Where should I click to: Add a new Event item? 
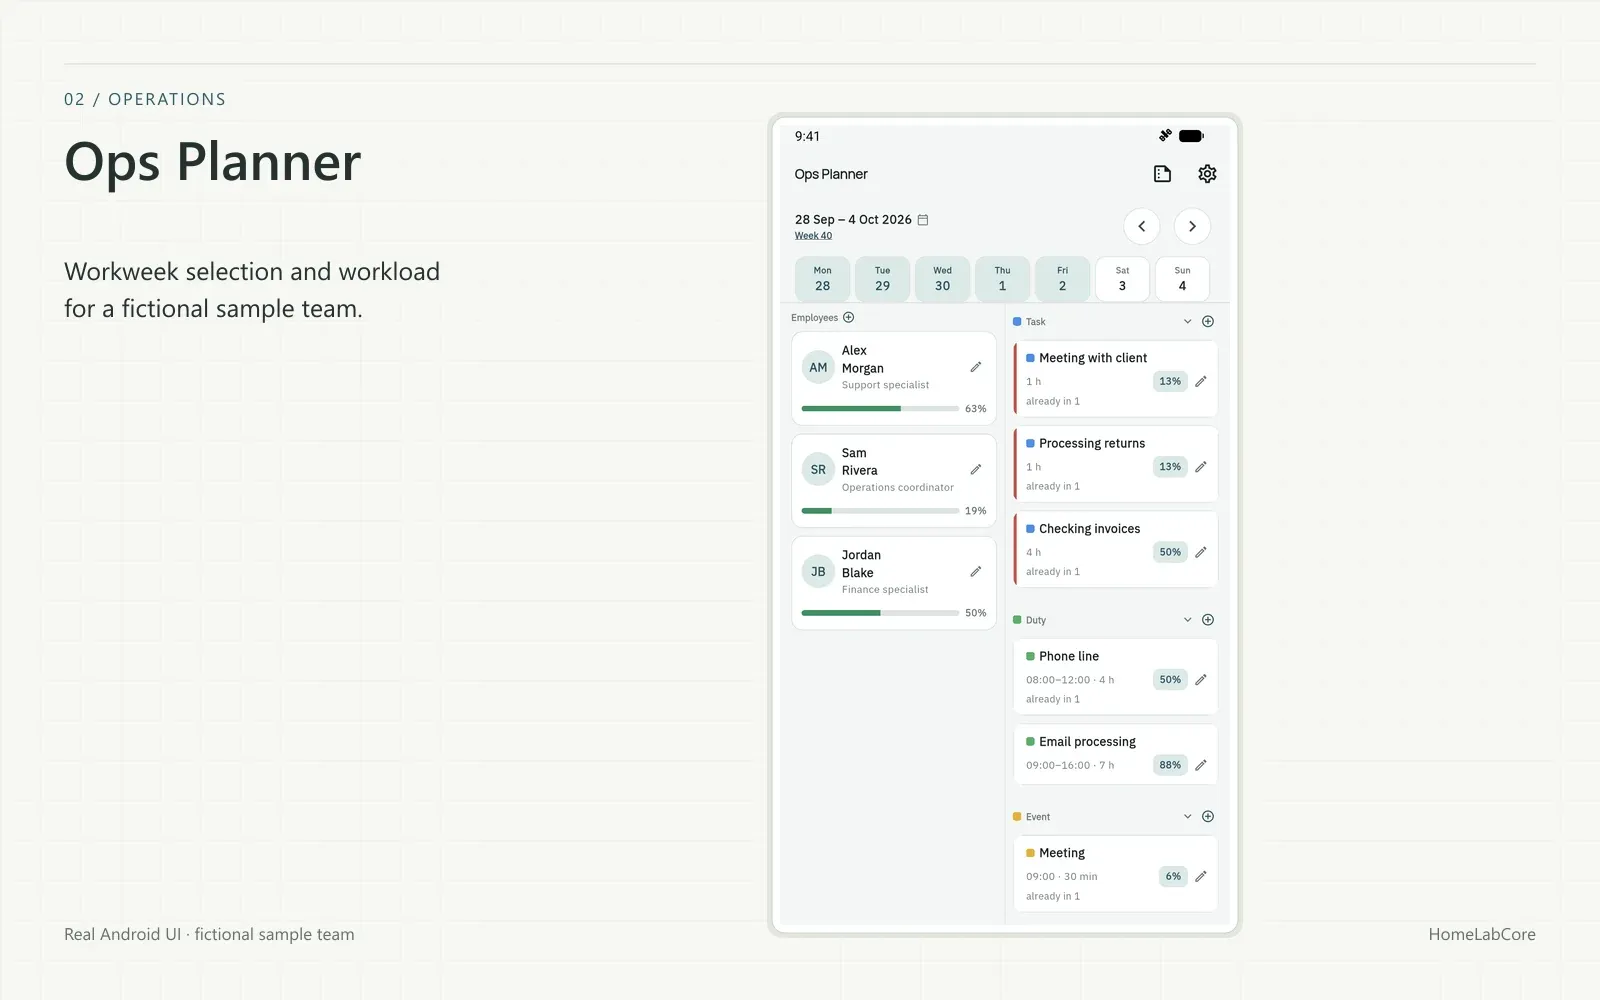click(x=1208, y=817)
